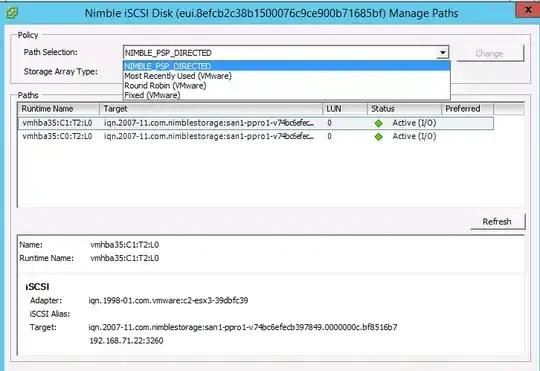Image resolution: width=540 pixels, height=371 pixels.
Task: Open the Path Selection dropdown arrow
Action: click(x=443, y=53)
